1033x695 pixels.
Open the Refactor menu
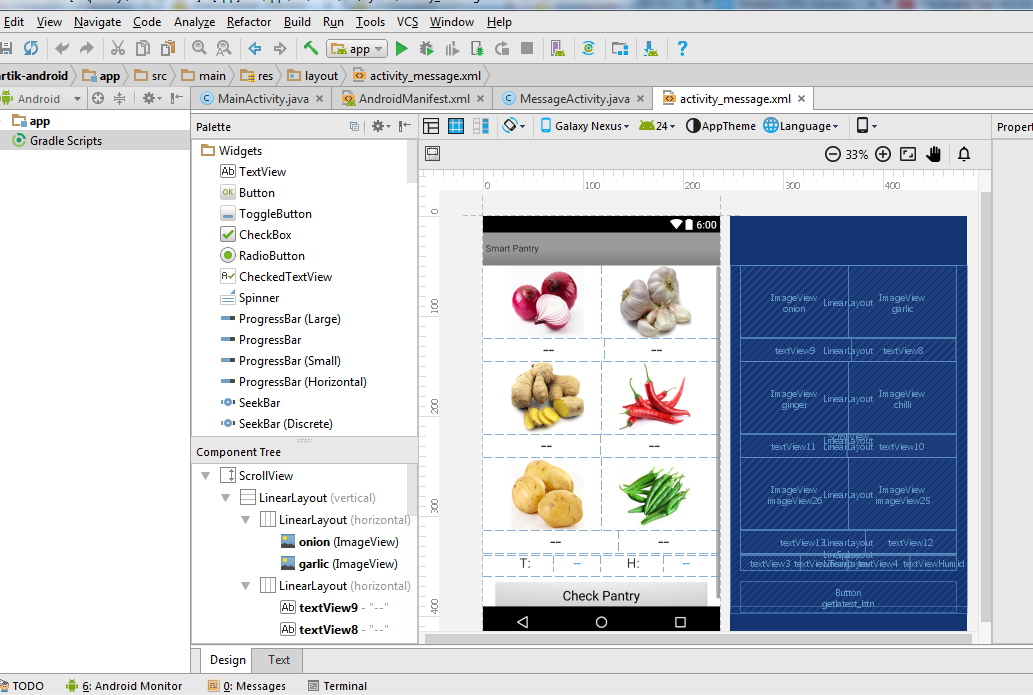click(248, 22)
